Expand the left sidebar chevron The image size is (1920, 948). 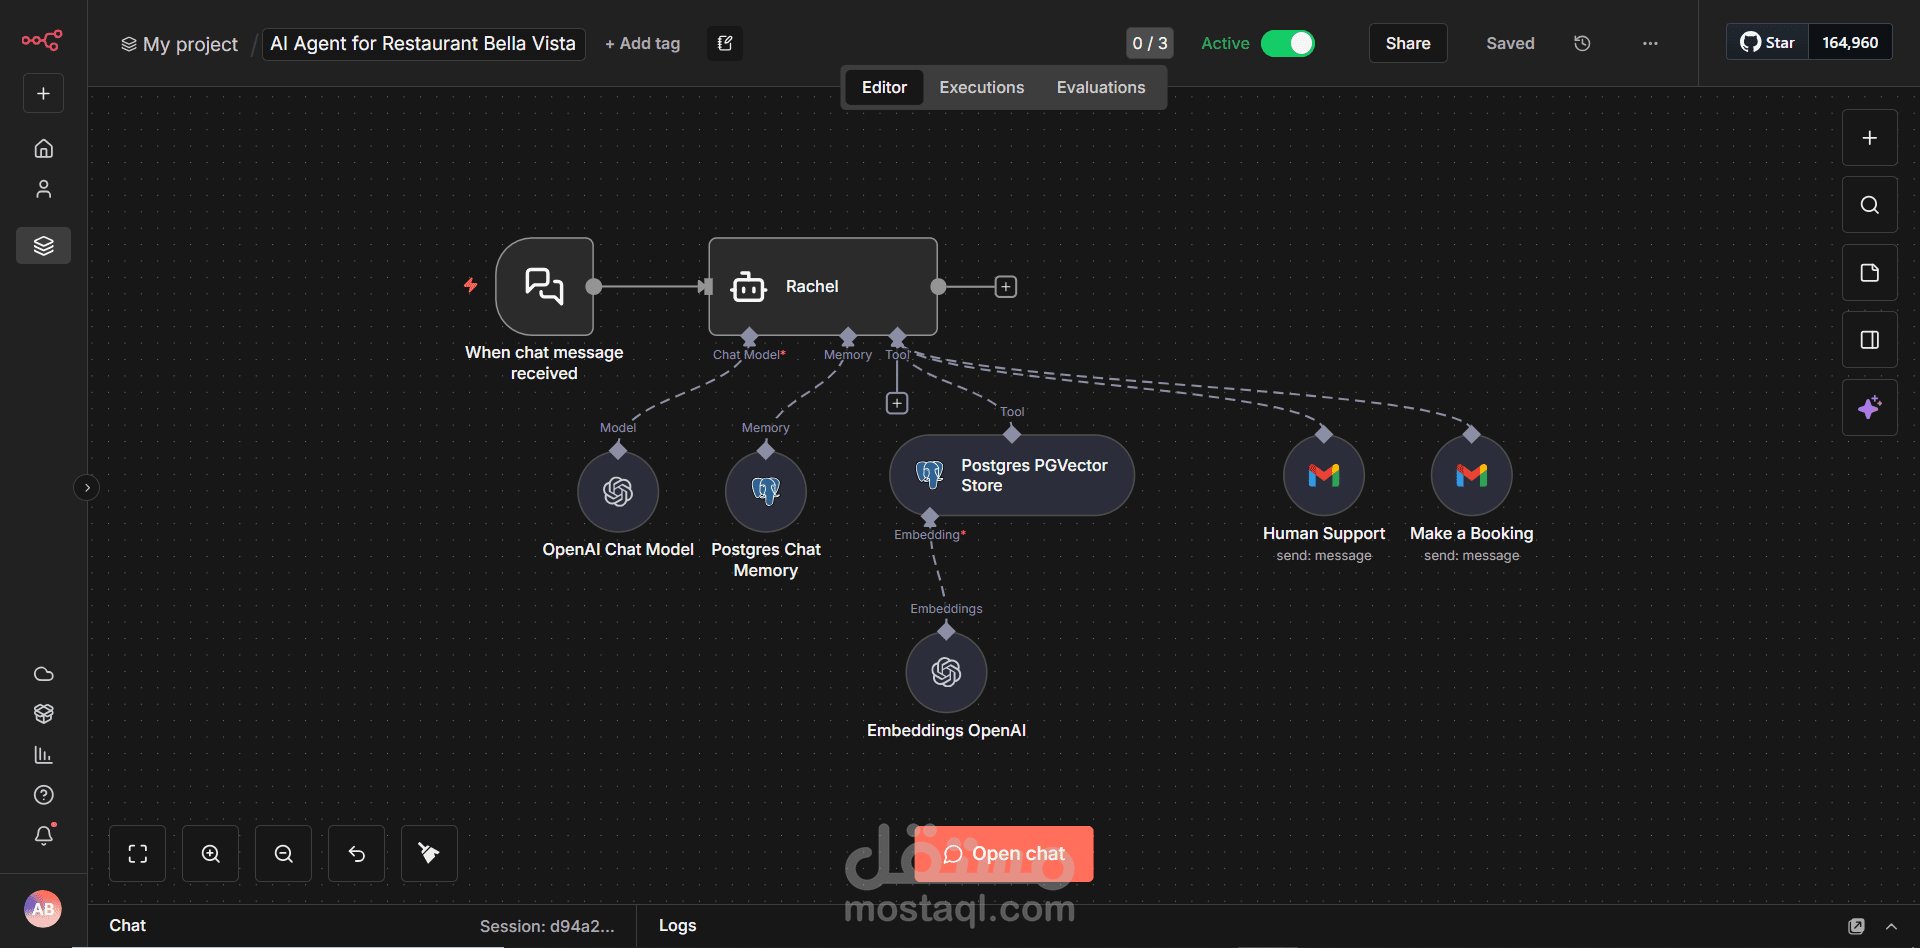tap(87, 488)
